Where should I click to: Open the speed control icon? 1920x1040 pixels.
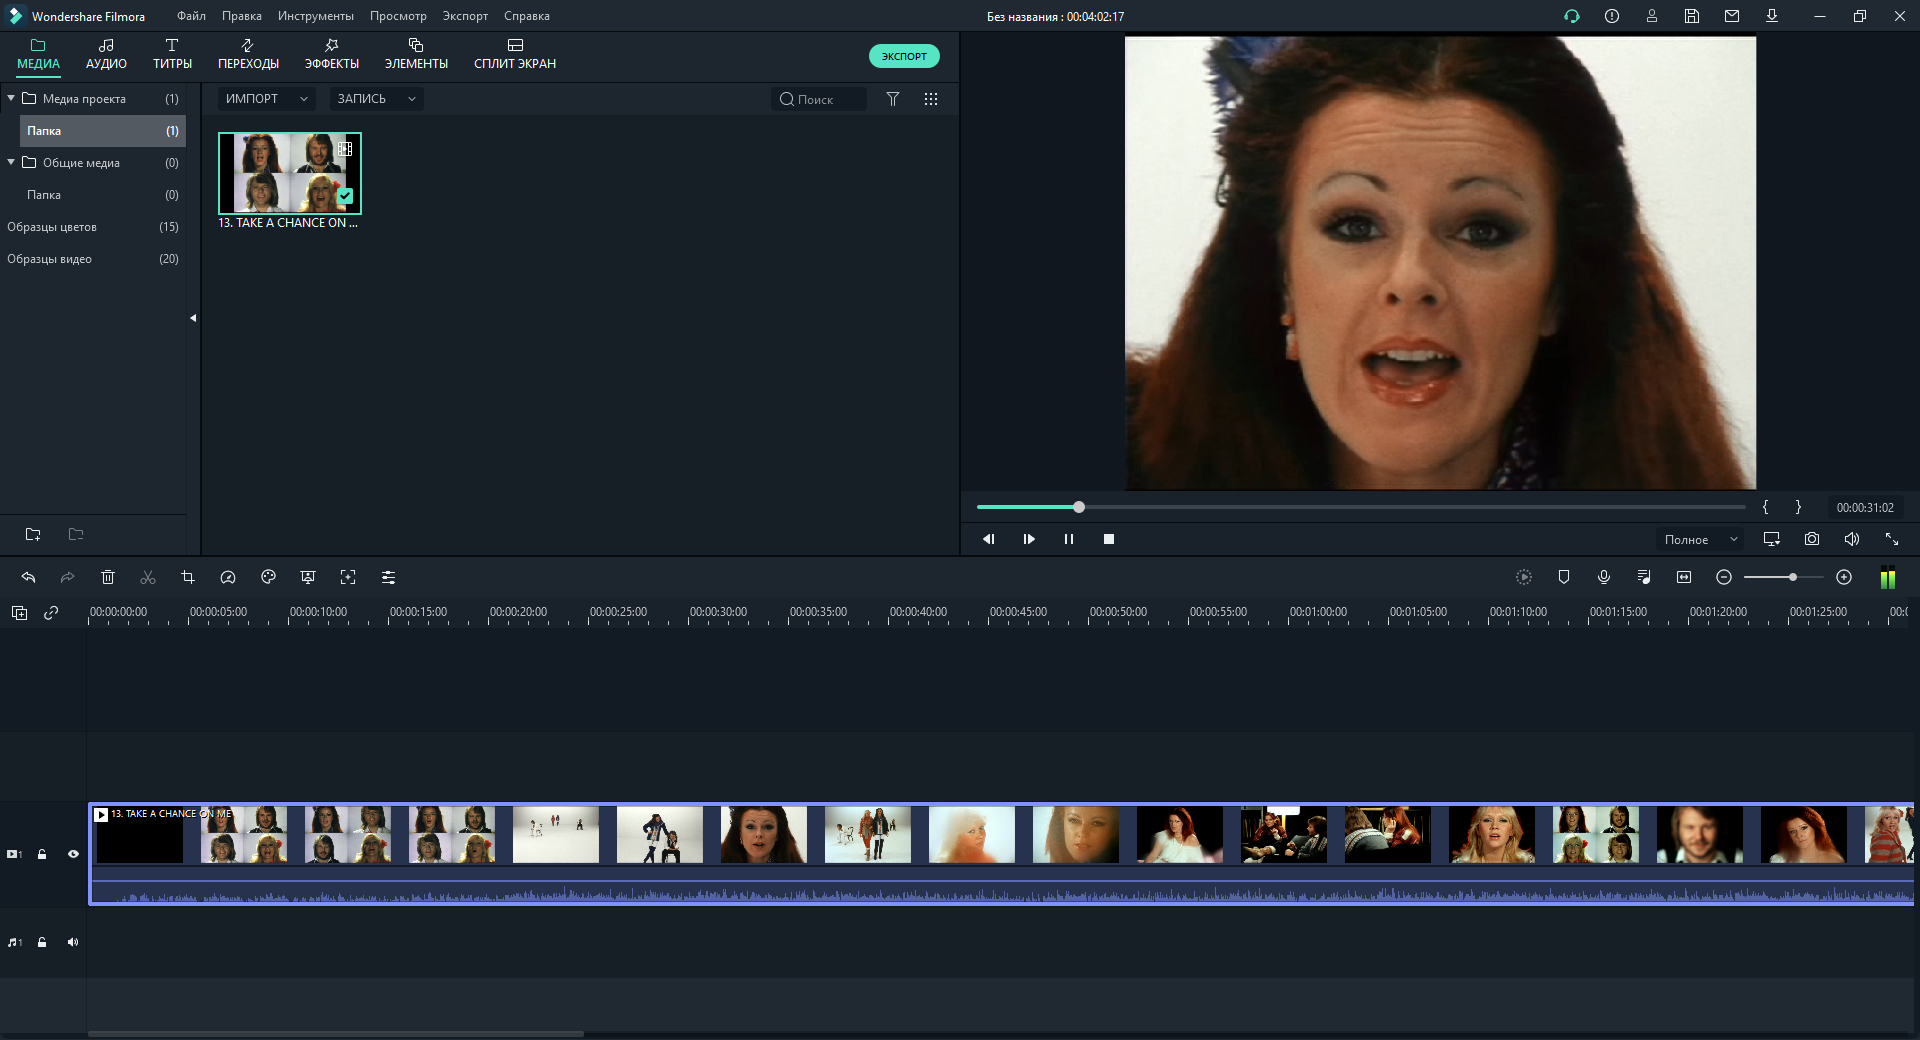point(228,577)
